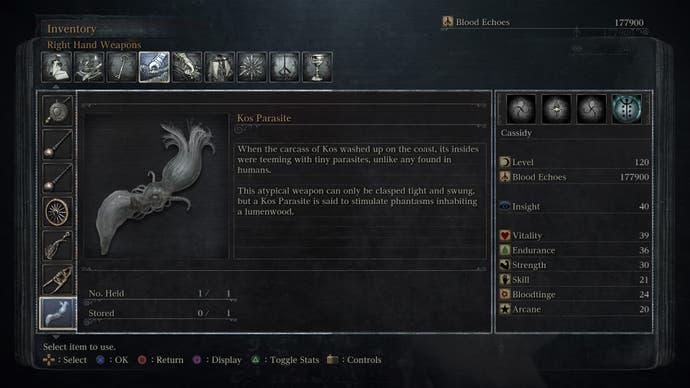Click the up arrow above weapon list
The width and height of the screenshot is (690, 388).
coord(56,87)
